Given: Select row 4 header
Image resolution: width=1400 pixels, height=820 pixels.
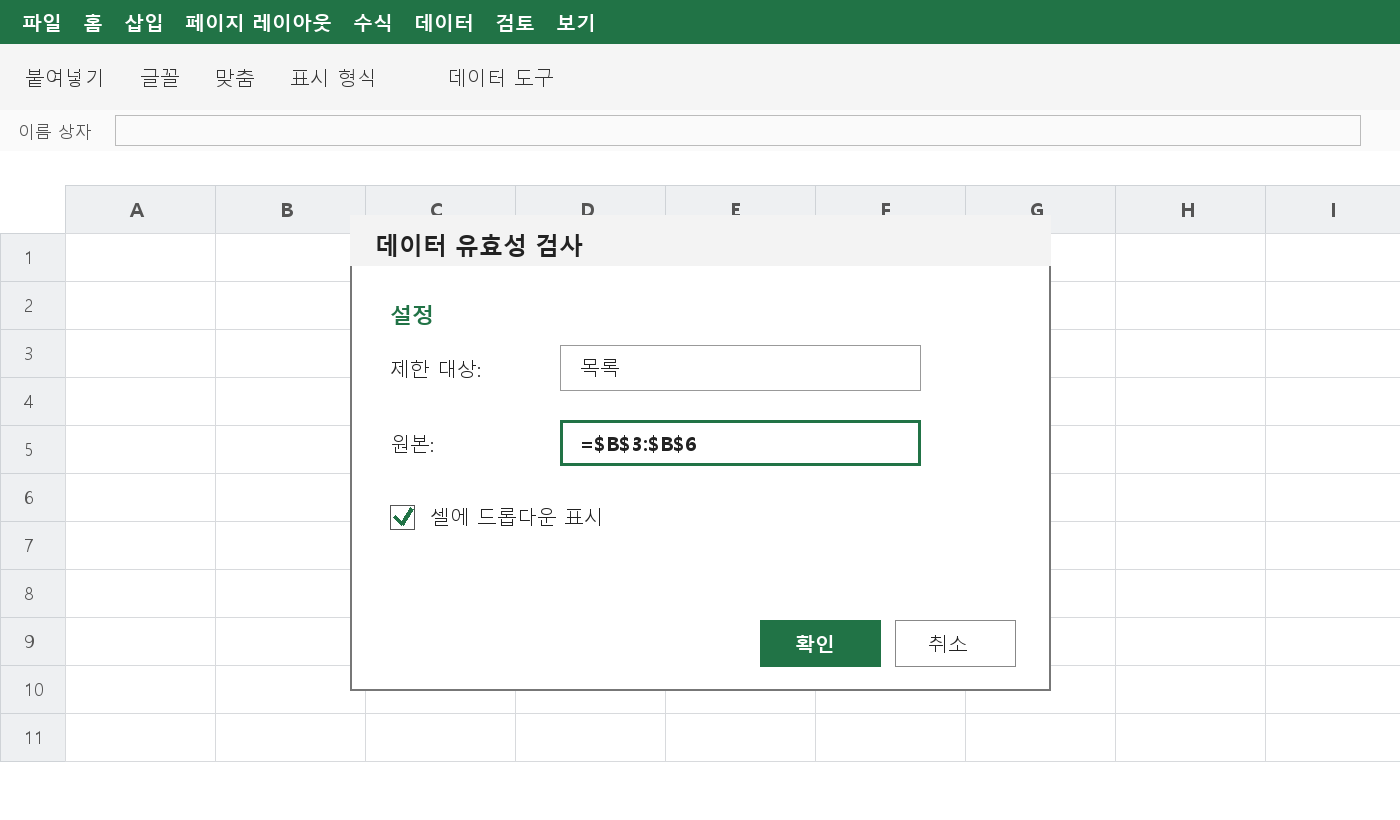Looking at the screenshot, I should (33, 401).
